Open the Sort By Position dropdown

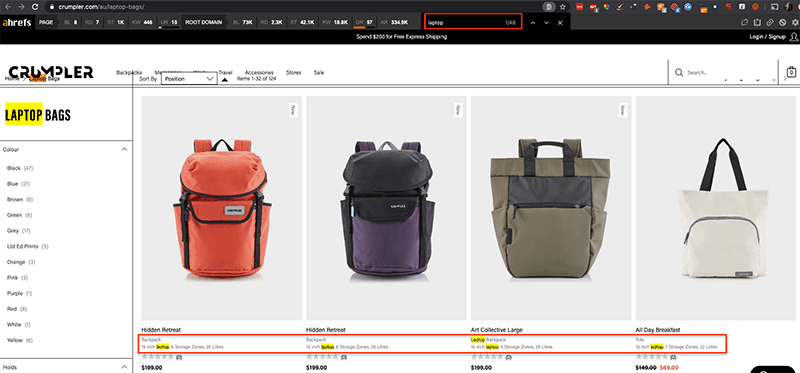pyautogui.click(x=189, y=79)
